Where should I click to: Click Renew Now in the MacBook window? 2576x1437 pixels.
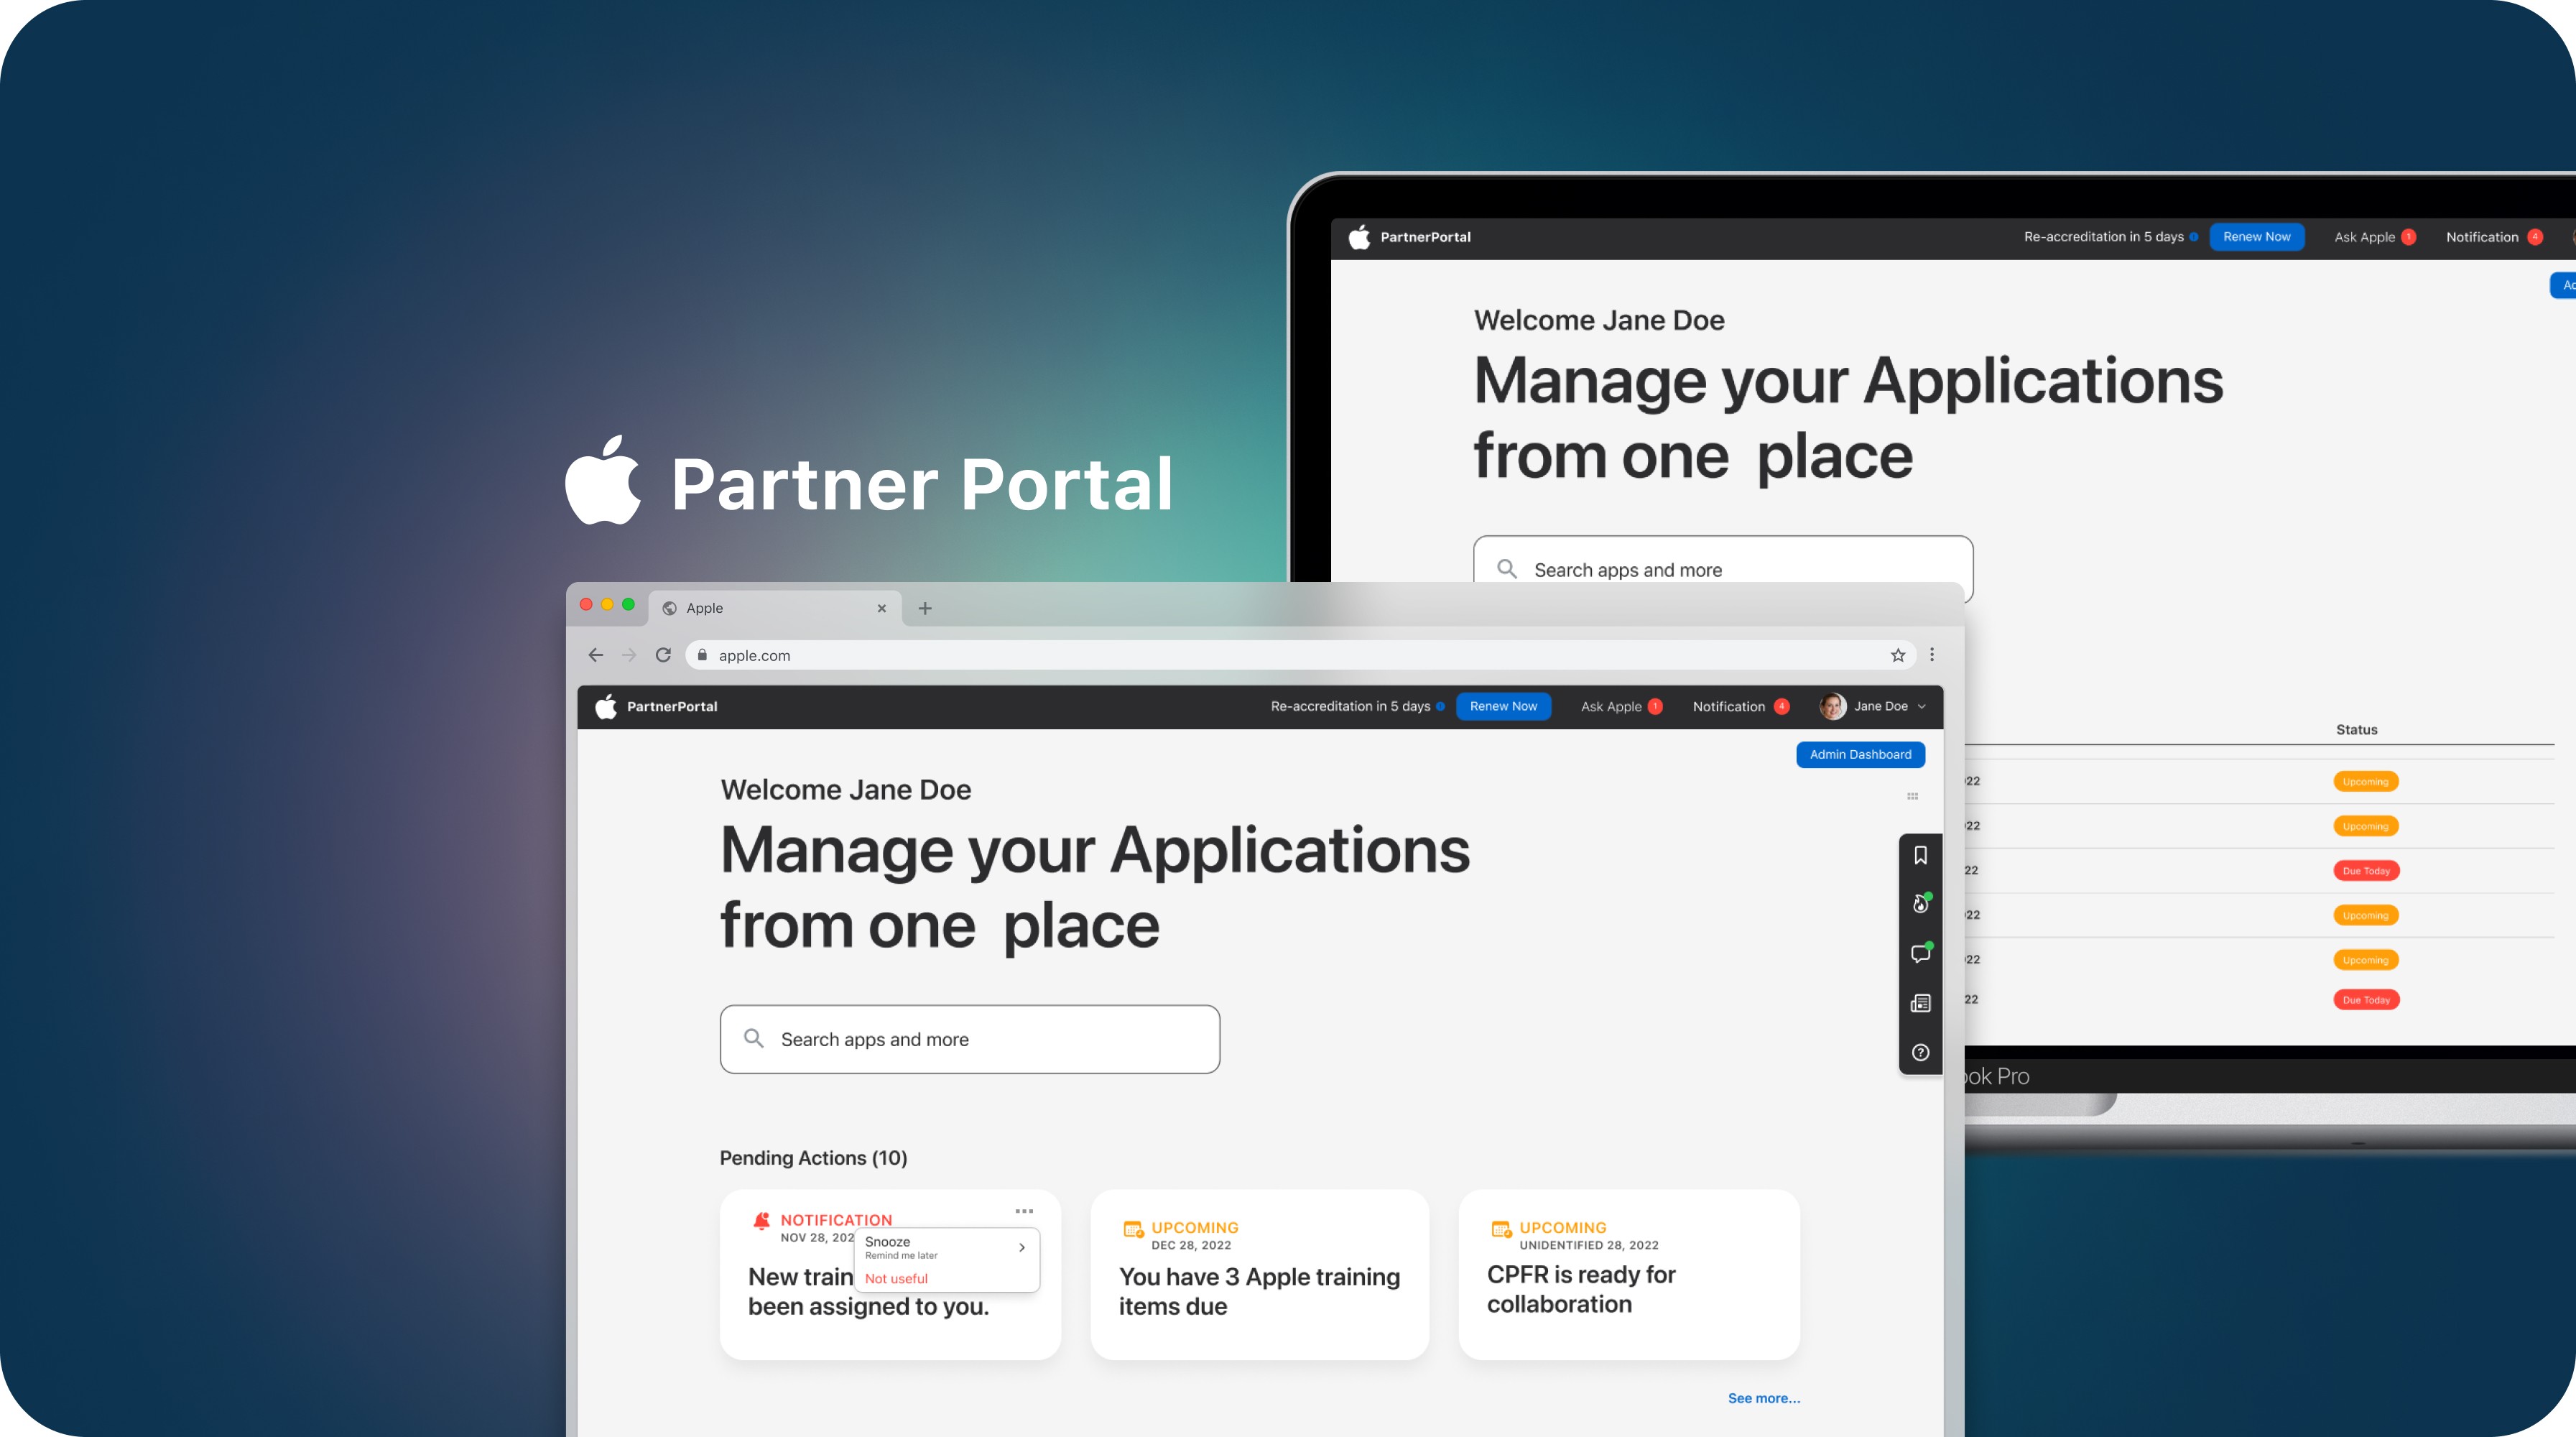click(2256, 237)
